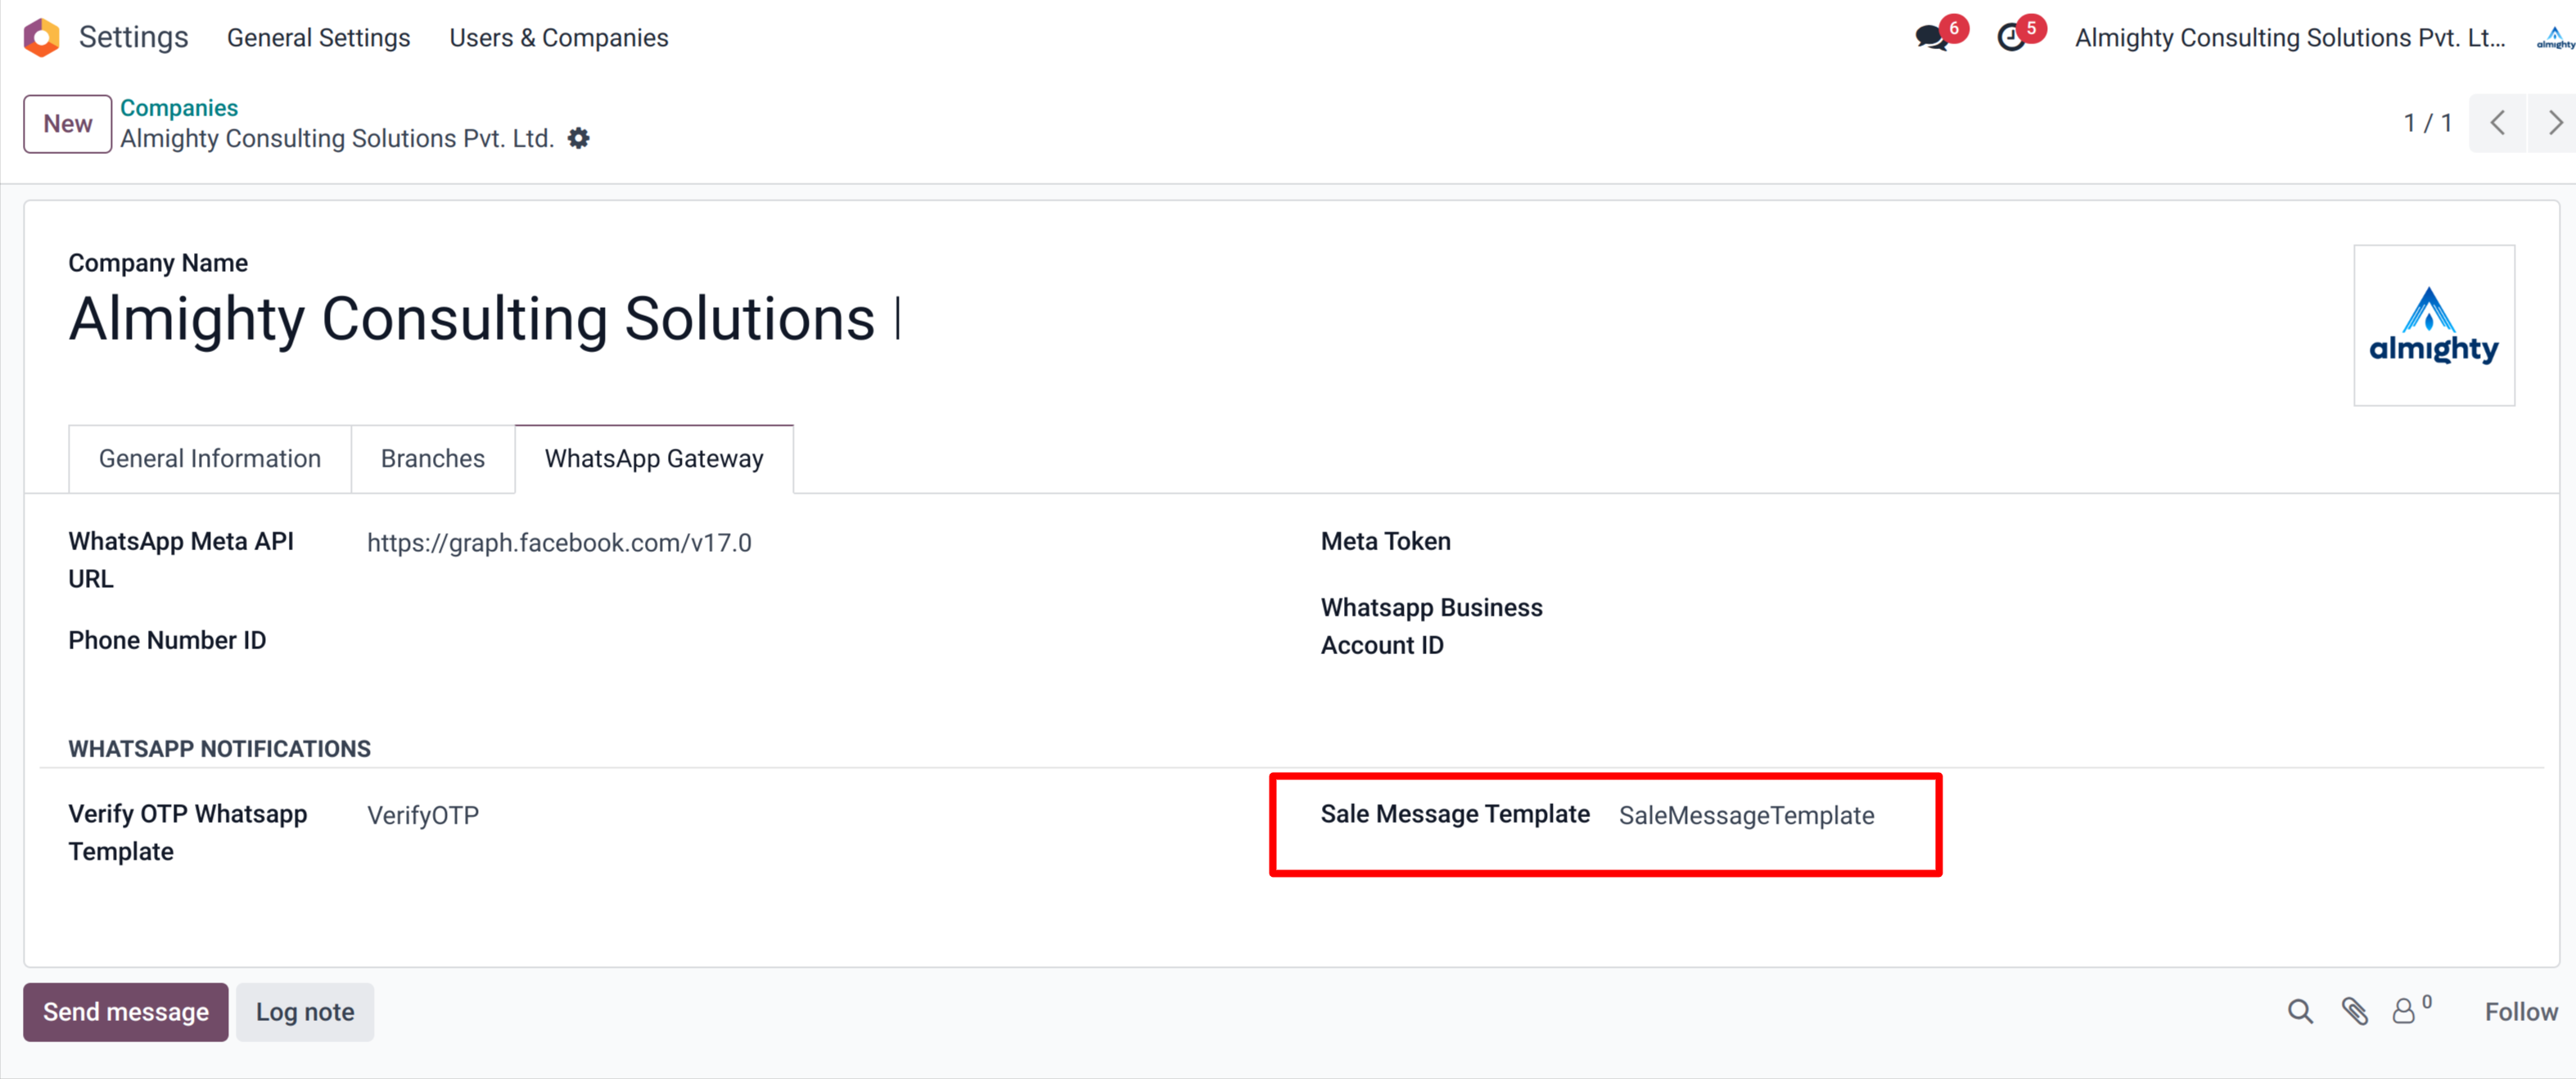This screenshot has width=2576, height=1079.
Task: Click the Odoo Settings app logo icon
Action: [x=41, y=37]
